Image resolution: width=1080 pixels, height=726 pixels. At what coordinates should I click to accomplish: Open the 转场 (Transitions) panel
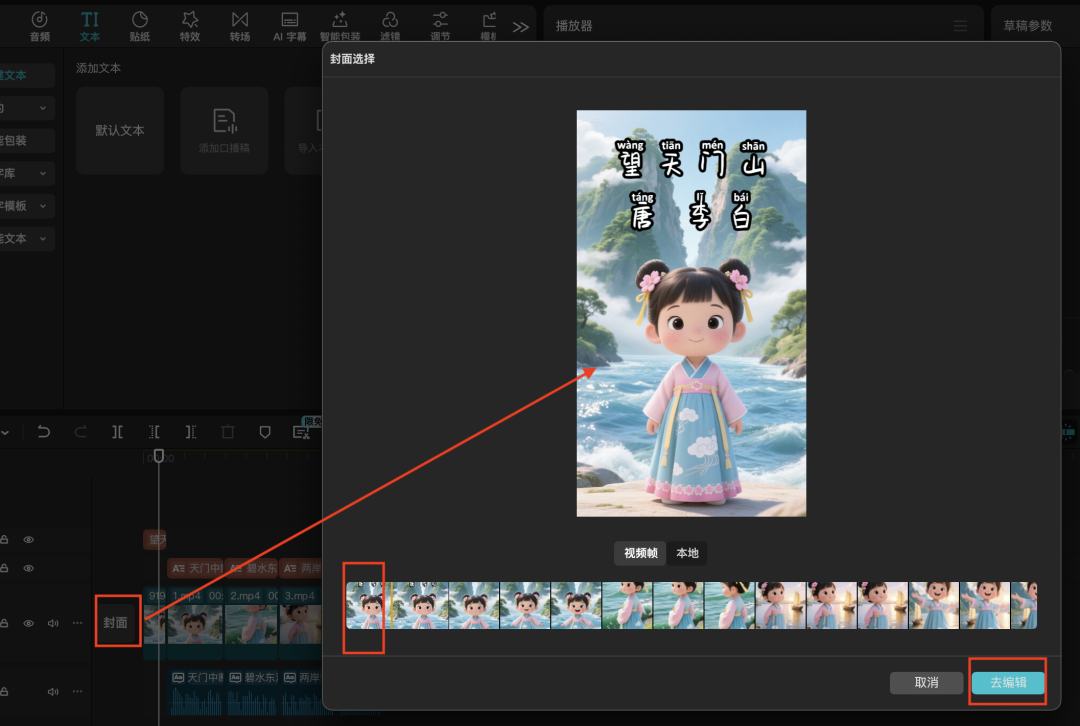[x=240, y=26]
